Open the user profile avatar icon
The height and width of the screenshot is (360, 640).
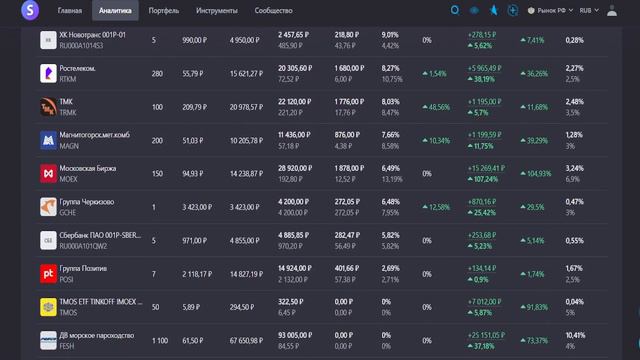click(x=611, y=11)
